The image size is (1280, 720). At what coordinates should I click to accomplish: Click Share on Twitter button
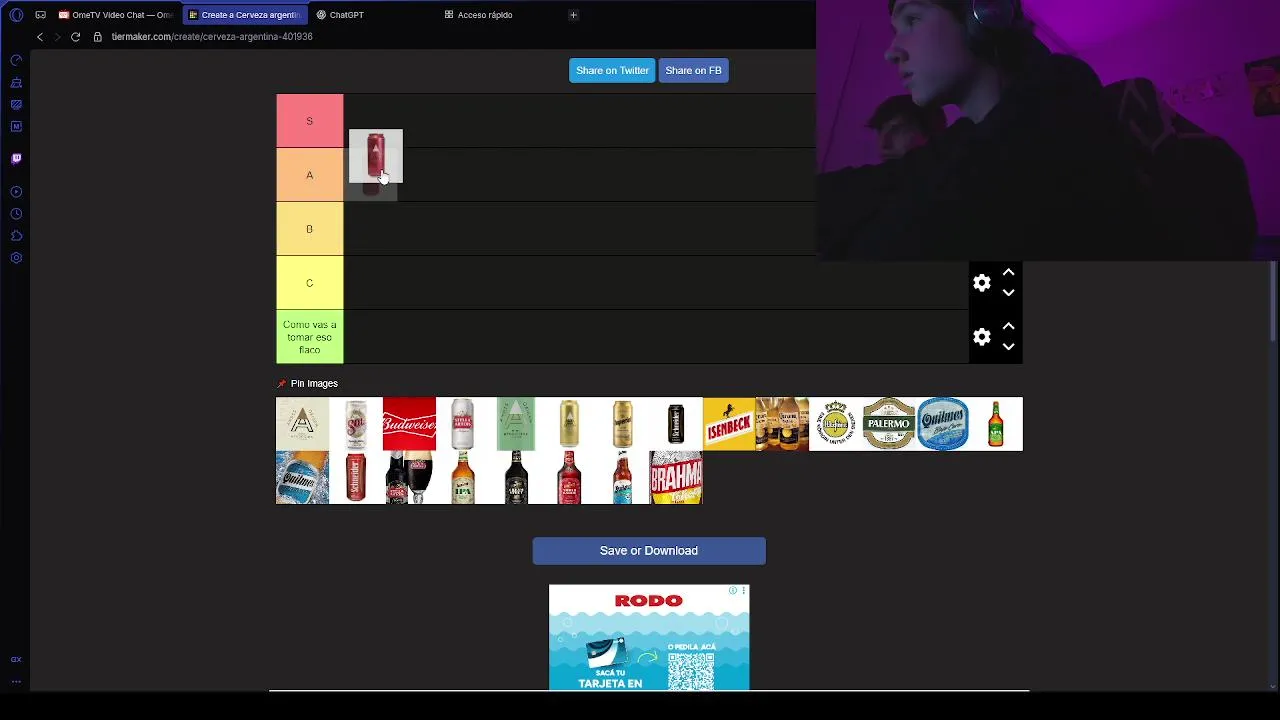coord(612,70)
